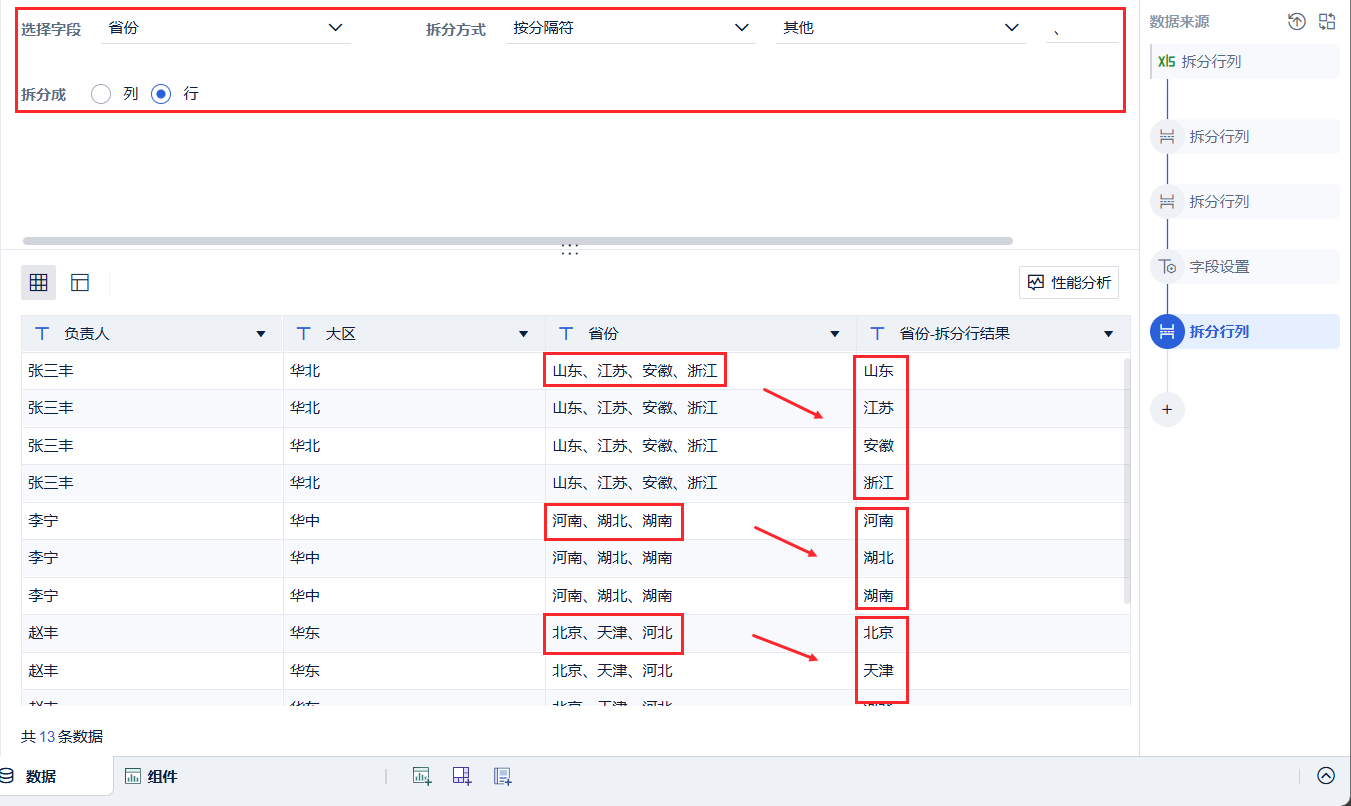Open the 负责人 column header dropdown arrow
1351x806 pixels.
coord(261,334)
